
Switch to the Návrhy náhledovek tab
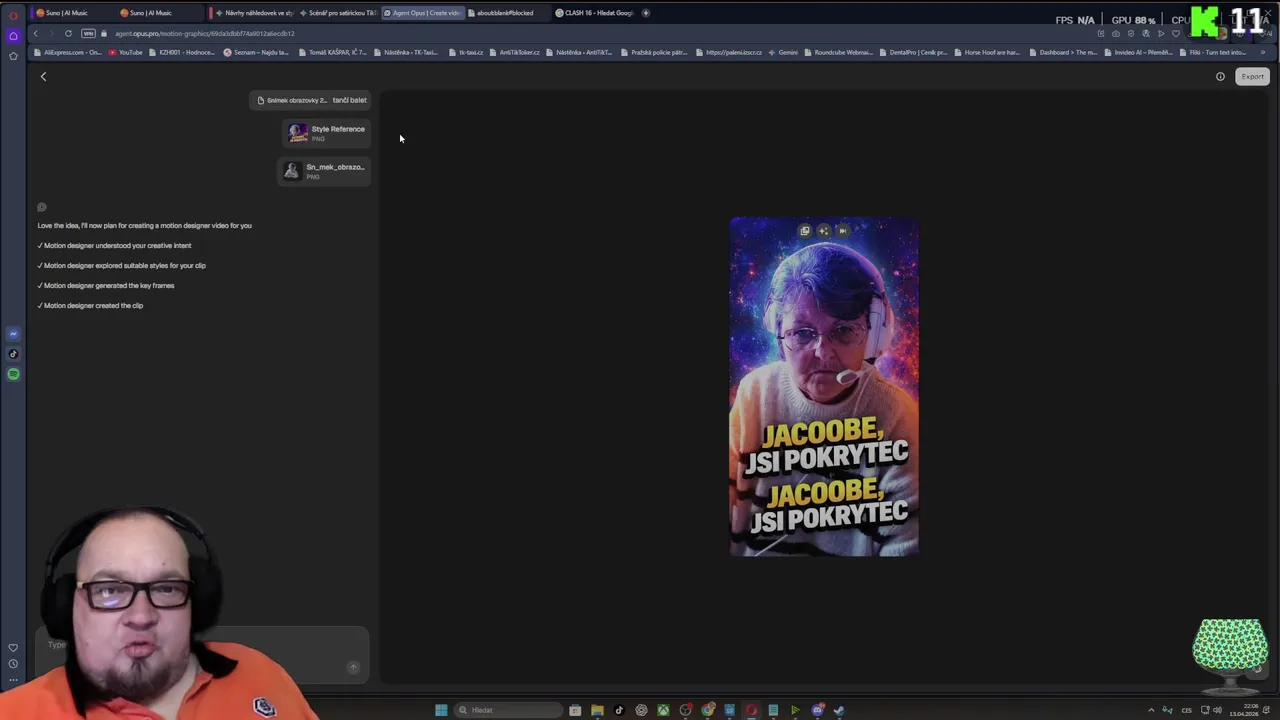point(255,13)
